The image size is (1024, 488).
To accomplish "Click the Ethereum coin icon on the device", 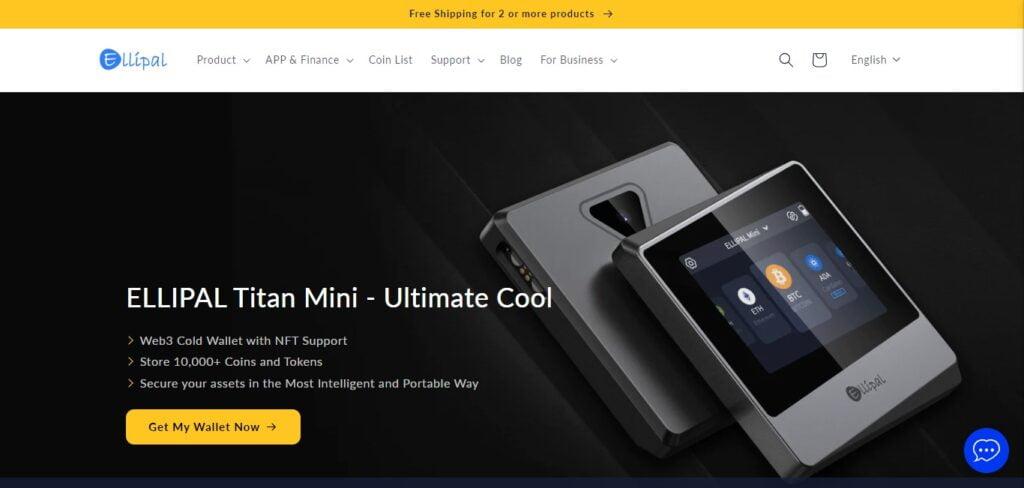I will 746,297.
